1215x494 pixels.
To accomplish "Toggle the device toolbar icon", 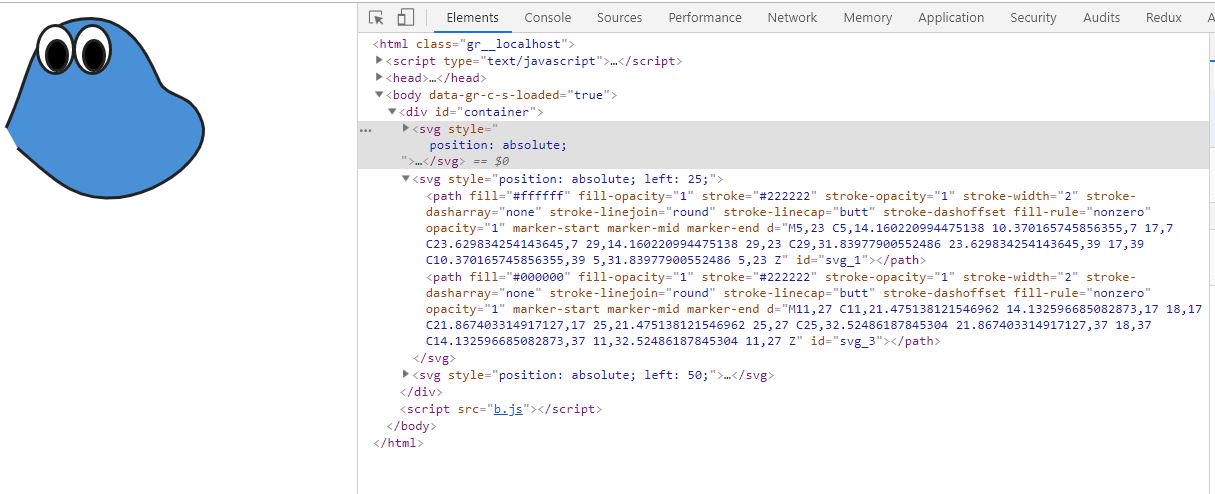I will click(405, 18).
